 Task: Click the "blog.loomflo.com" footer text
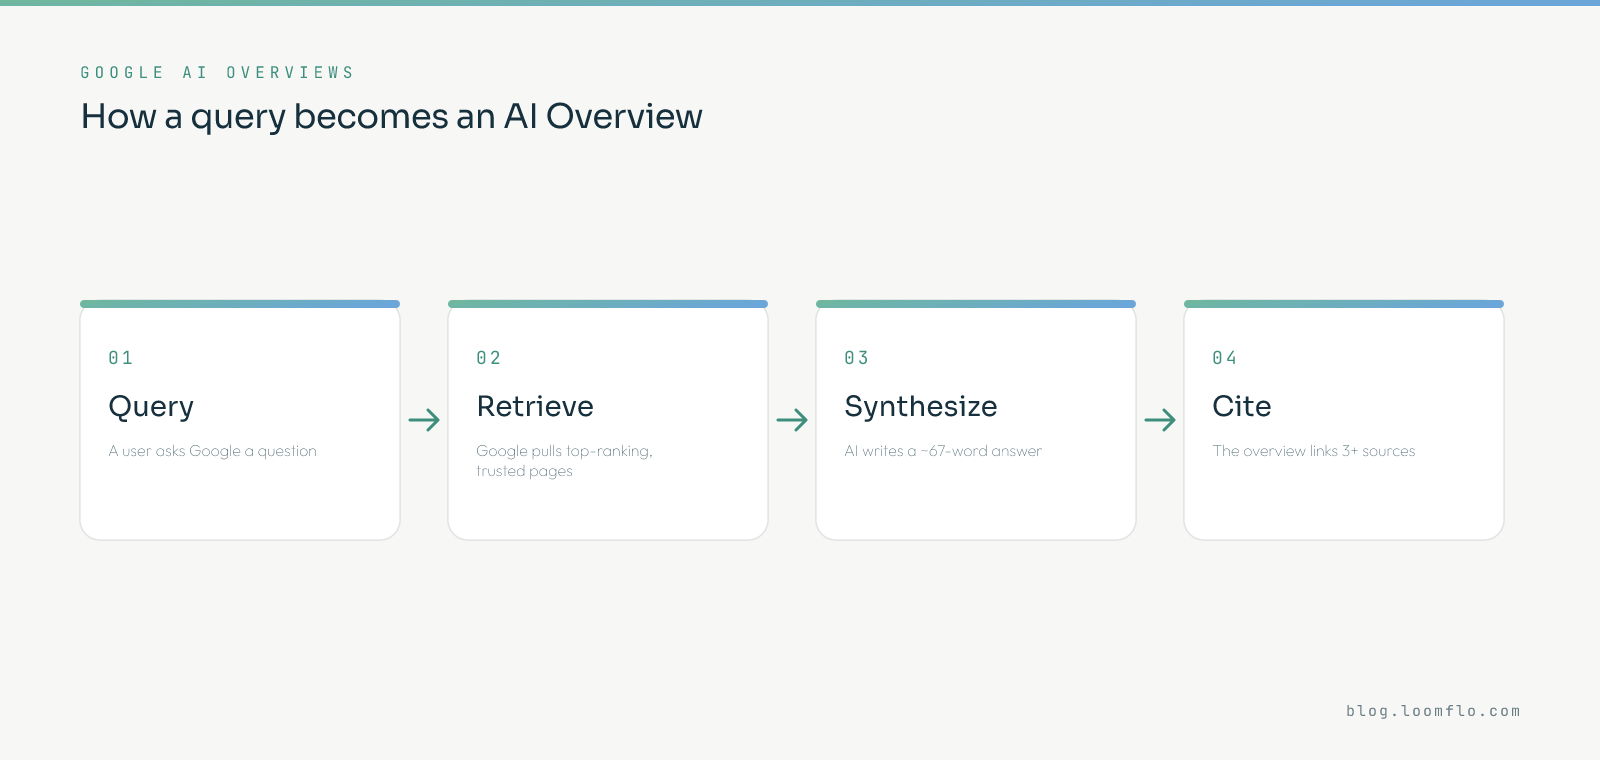pos(1433,711)
